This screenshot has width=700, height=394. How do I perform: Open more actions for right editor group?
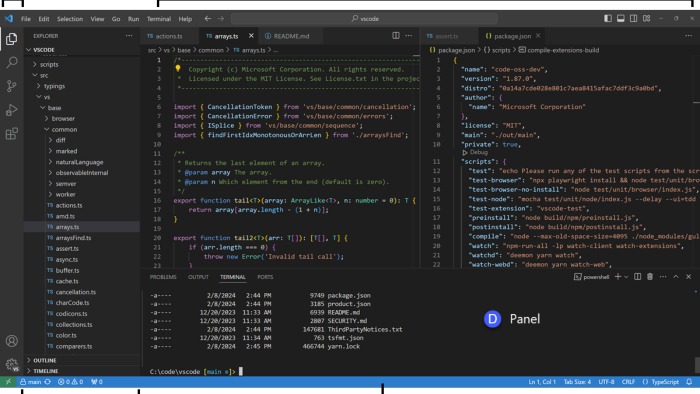point(688,36)
